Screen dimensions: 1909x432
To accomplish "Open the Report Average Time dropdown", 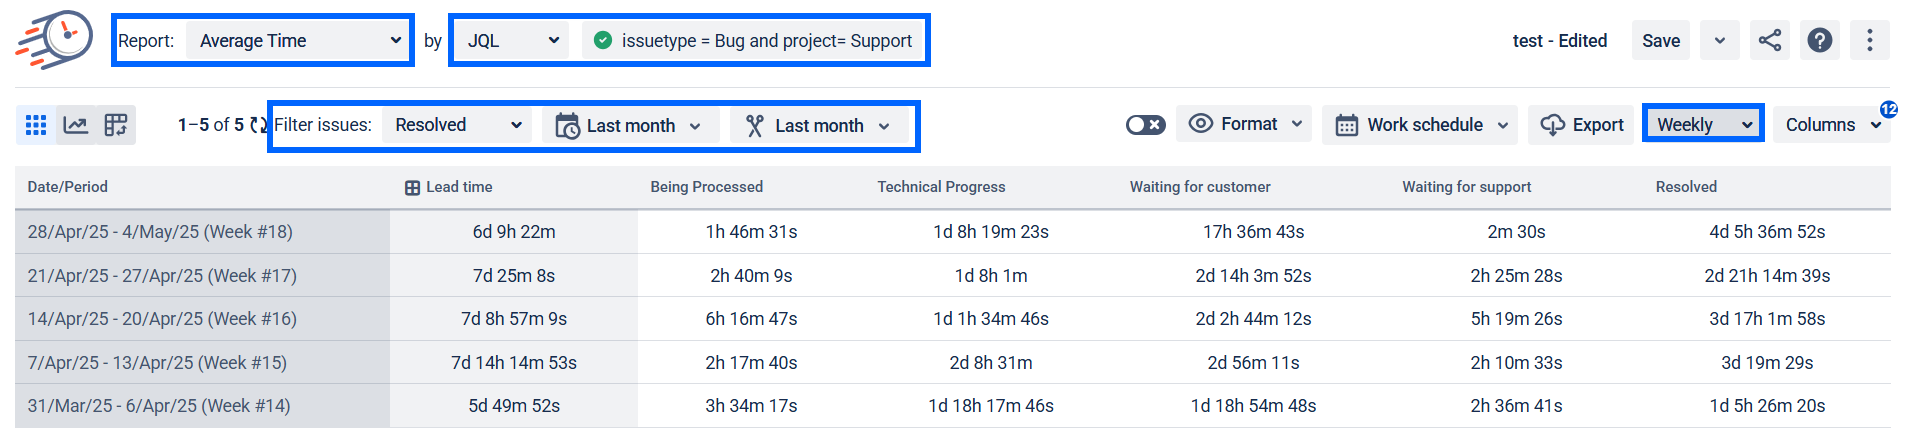I will click(298, 41).
